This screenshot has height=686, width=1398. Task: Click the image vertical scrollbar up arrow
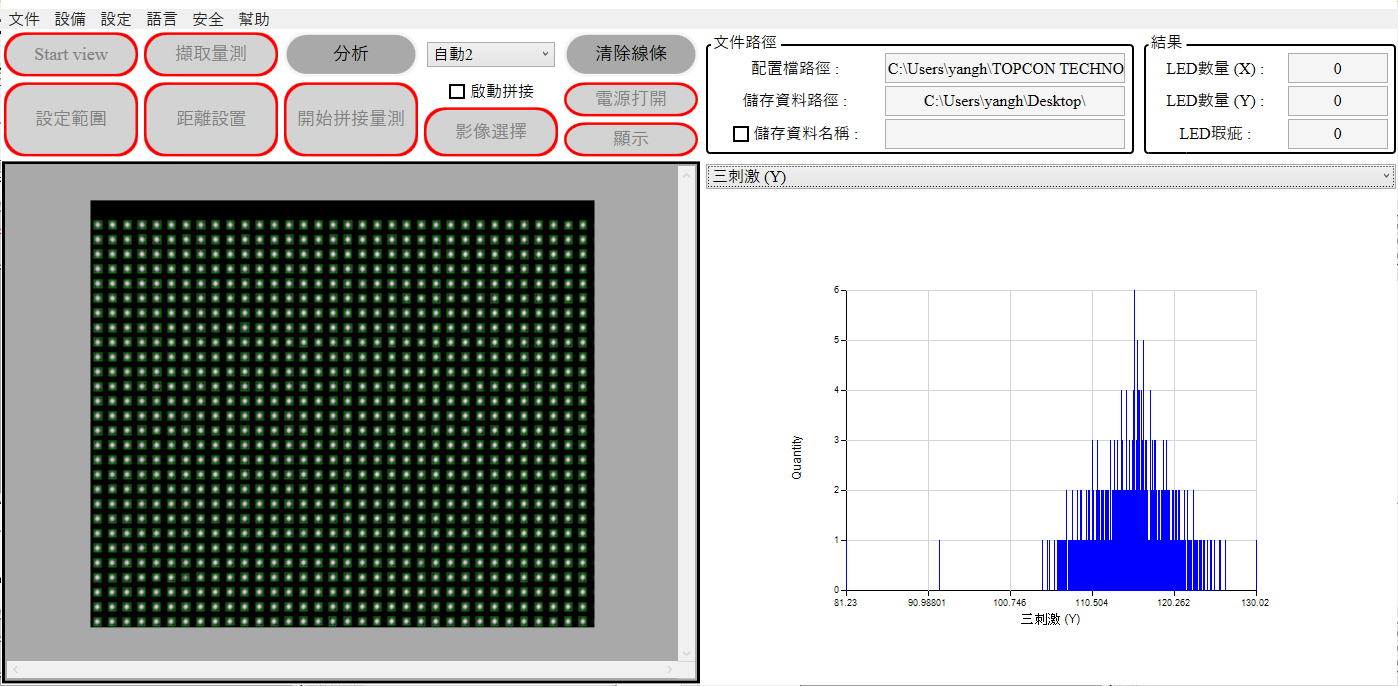point(686,174)
